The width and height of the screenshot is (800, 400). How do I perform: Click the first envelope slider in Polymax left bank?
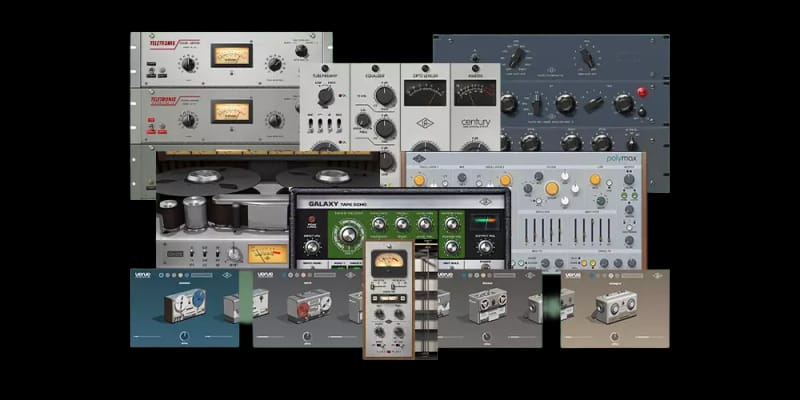coord(526,230)
